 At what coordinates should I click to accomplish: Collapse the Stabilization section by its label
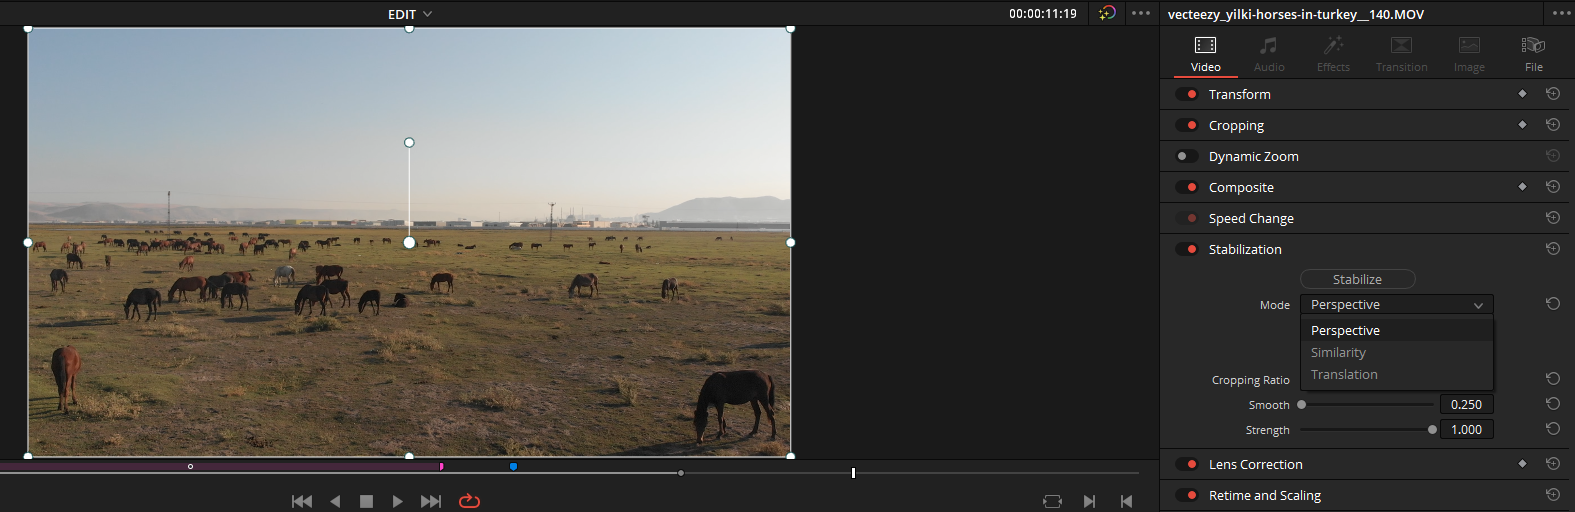coord(1245,249)
